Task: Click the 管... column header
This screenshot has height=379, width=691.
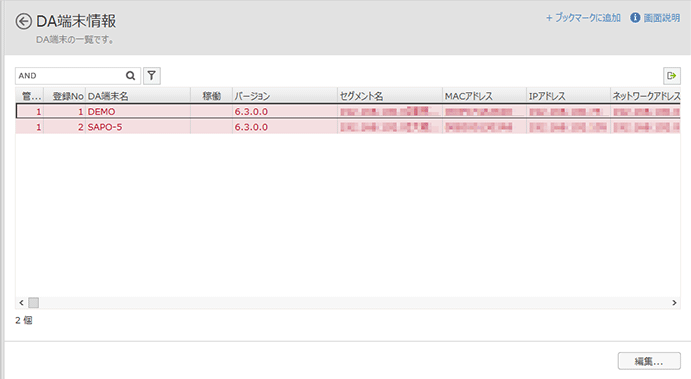Action: pos(30,96)
